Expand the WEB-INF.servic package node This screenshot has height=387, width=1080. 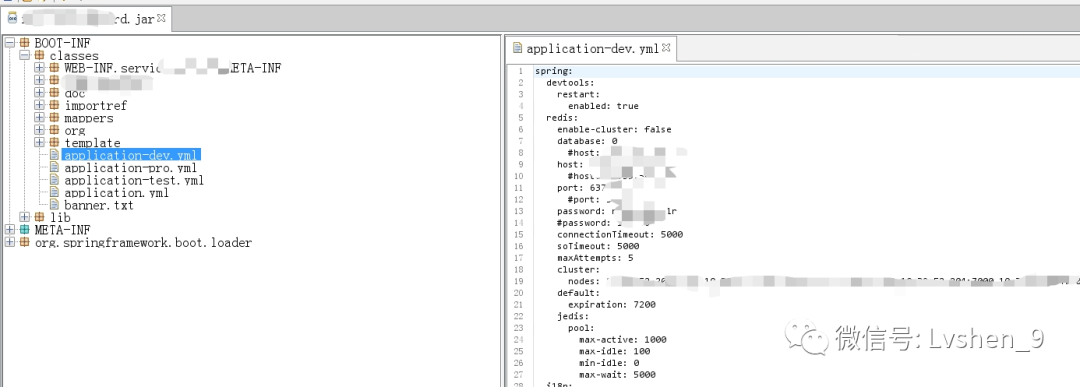39,68
